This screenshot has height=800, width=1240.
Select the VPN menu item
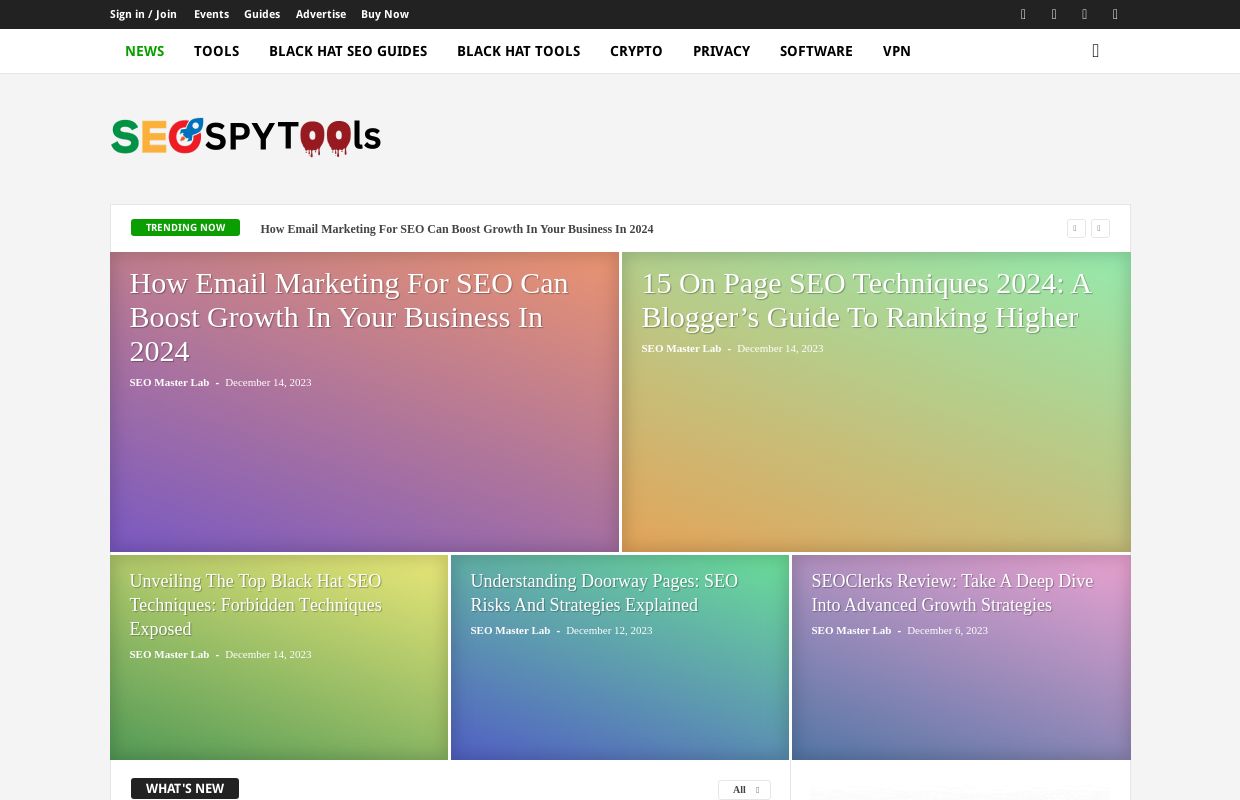point(896,51)
